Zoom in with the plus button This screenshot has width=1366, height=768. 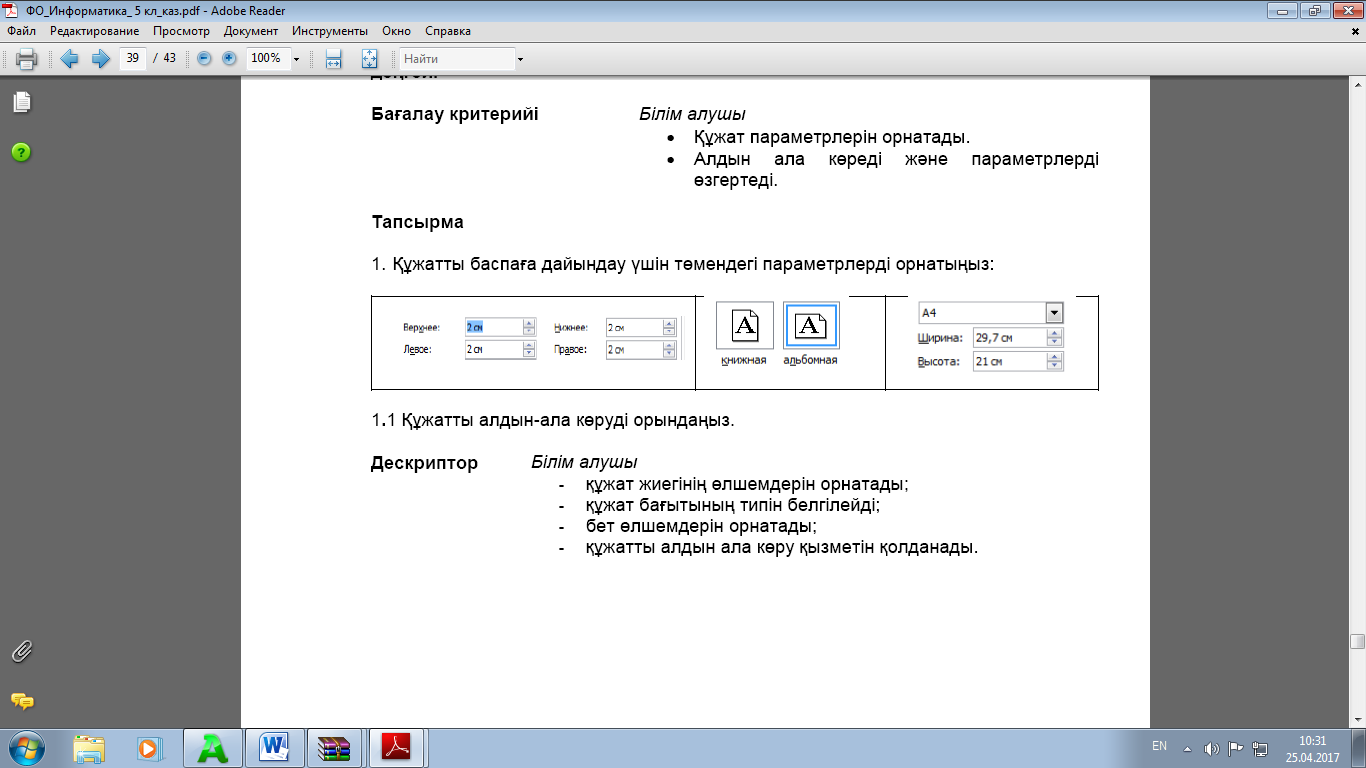[229, 59]
